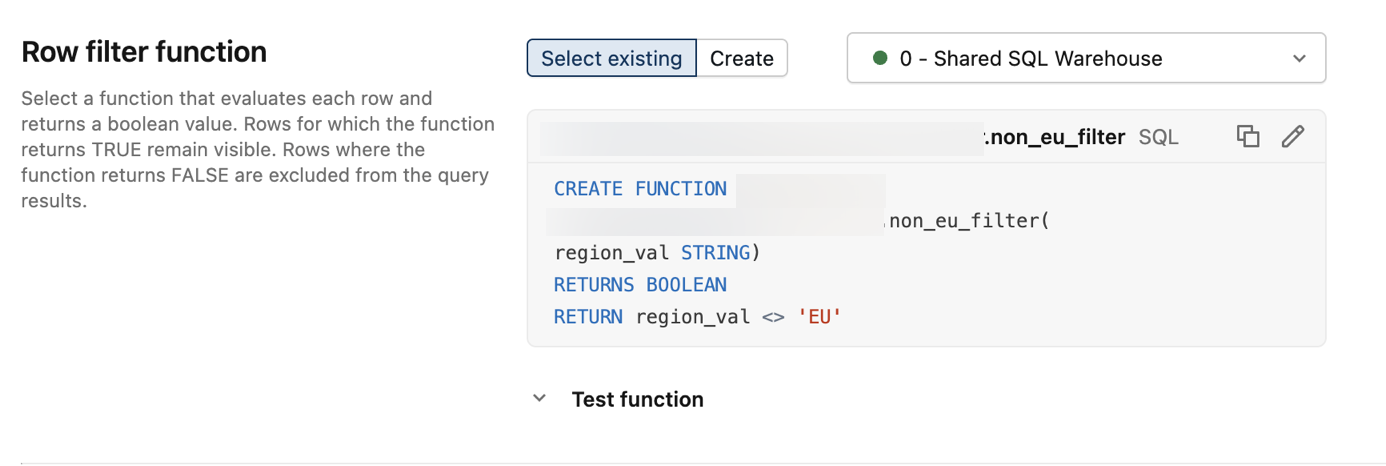Click the row filter description paragraph

click(x=257, y=150)
